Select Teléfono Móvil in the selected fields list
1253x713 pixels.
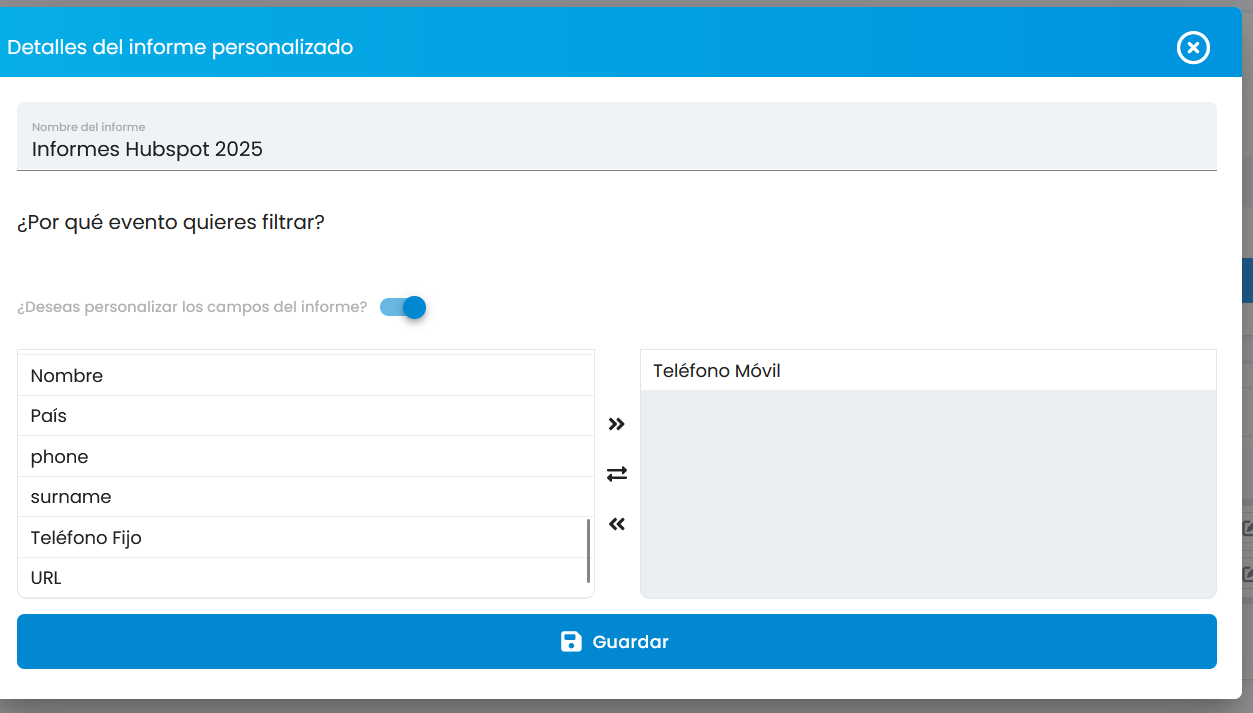point(717,371)
